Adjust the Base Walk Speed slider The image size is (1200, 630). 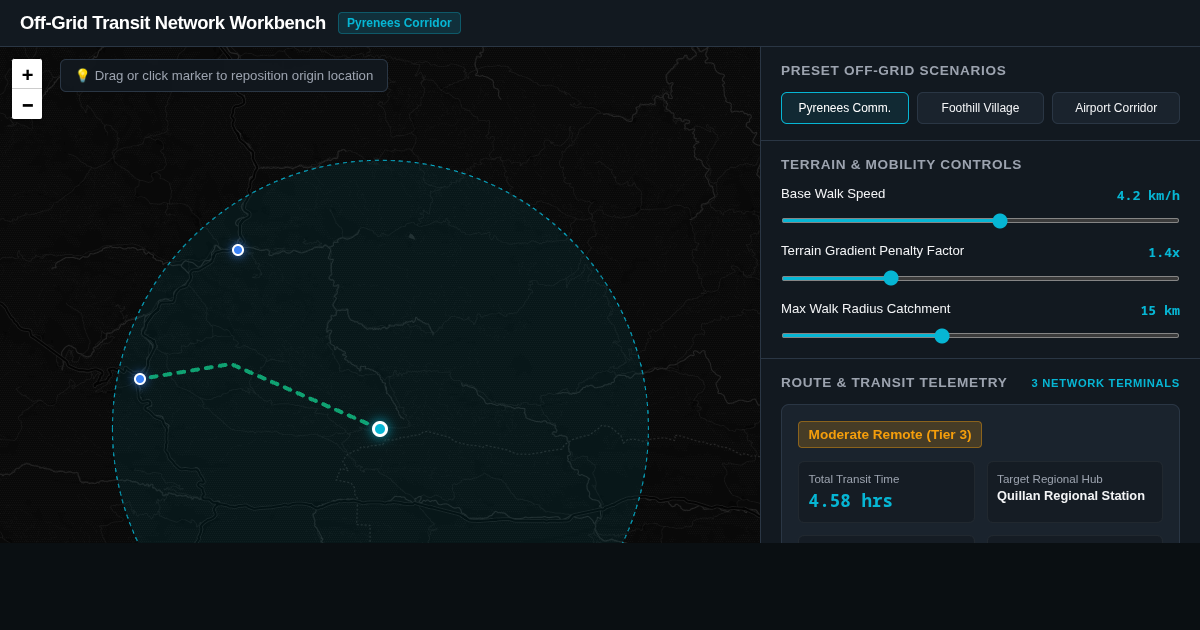coord(980,221)
